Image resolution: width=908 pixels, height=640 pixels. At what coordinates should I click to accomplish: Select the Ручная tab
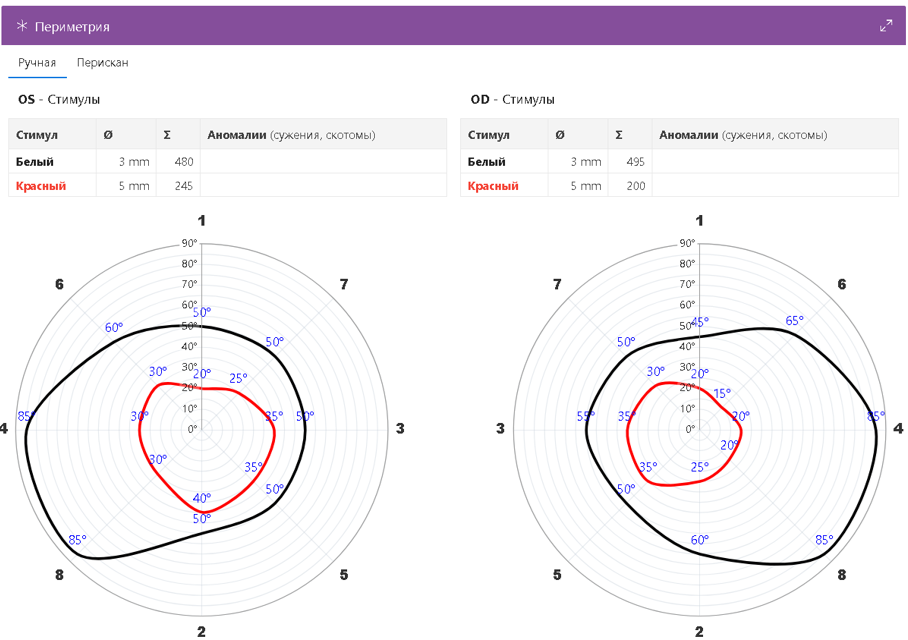(37, 62)
